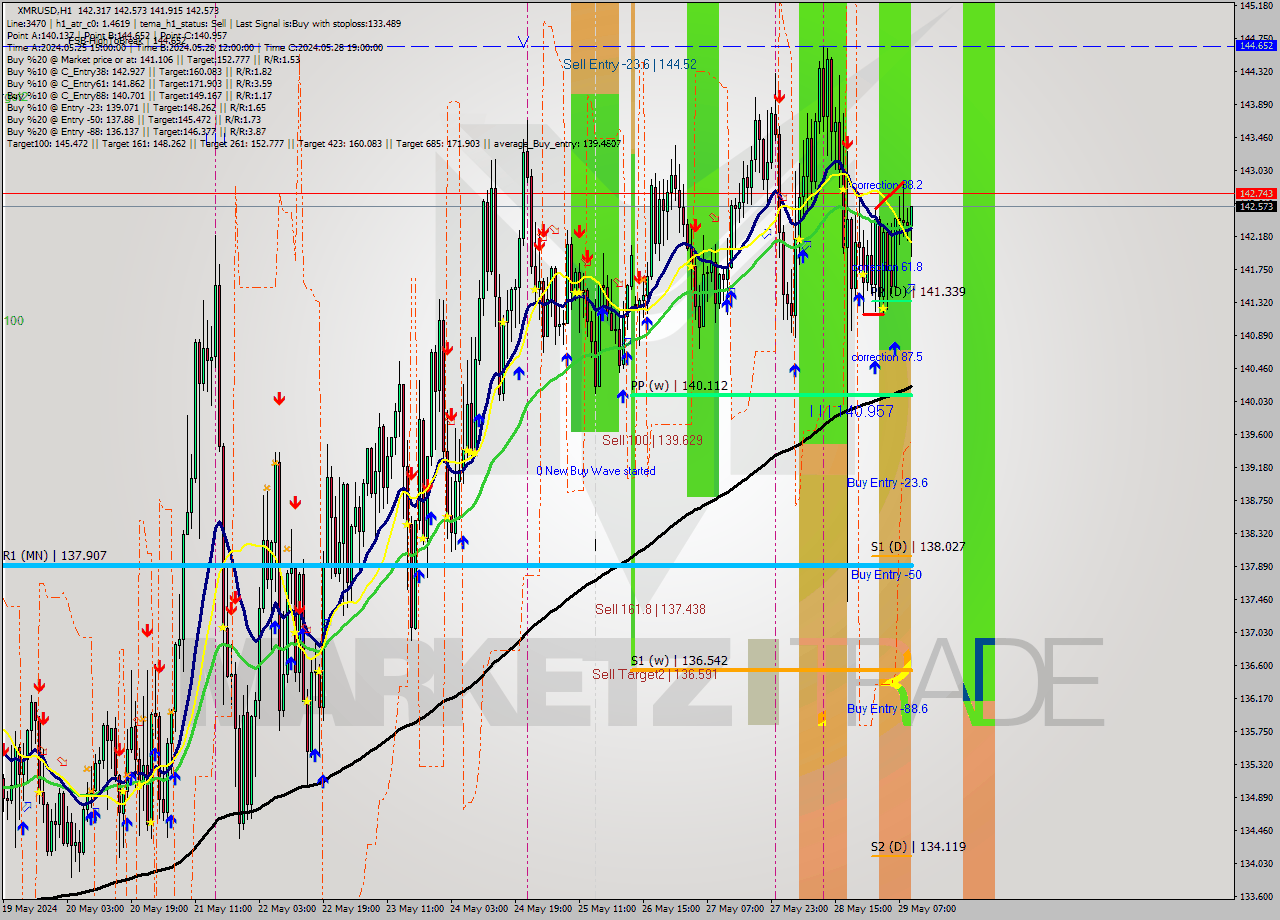The width and height of the screenshot is (1280, 920).
Task: Click the 'S2 (D) | 134.119' label
Action: 917,847
